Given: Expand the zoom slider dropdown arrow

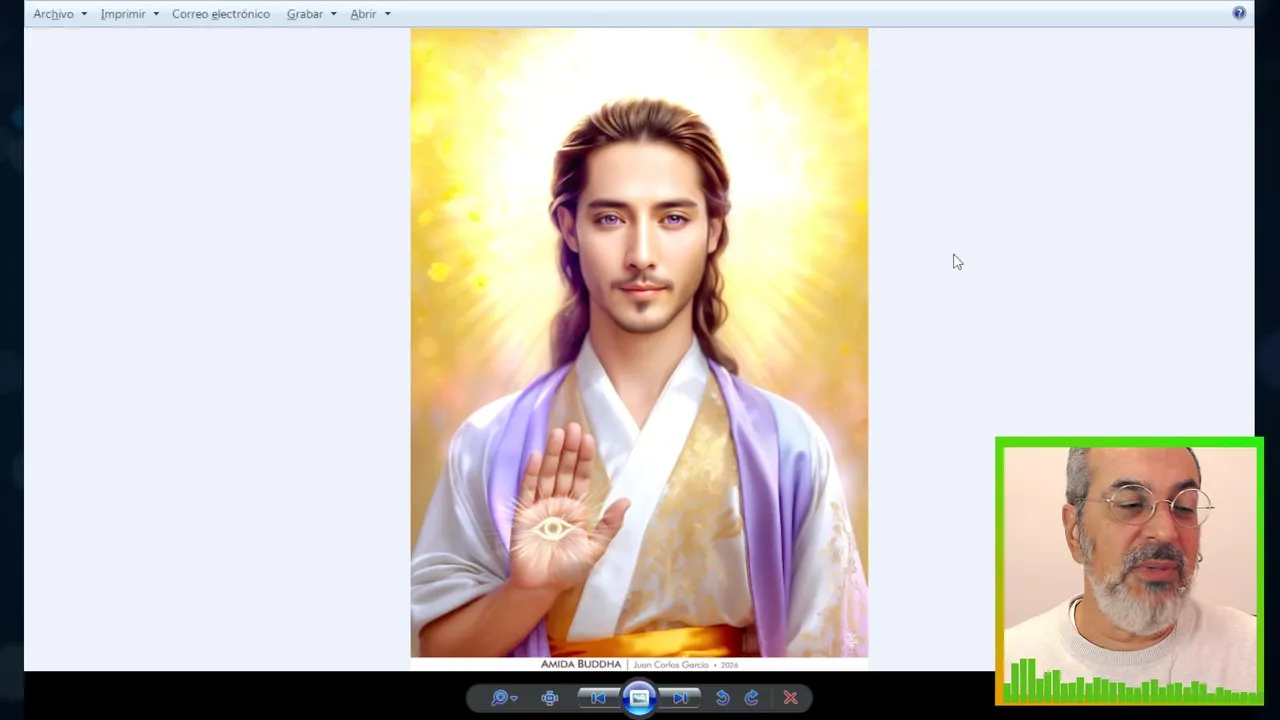Looking at the screenshot, I should pos(514,698).
